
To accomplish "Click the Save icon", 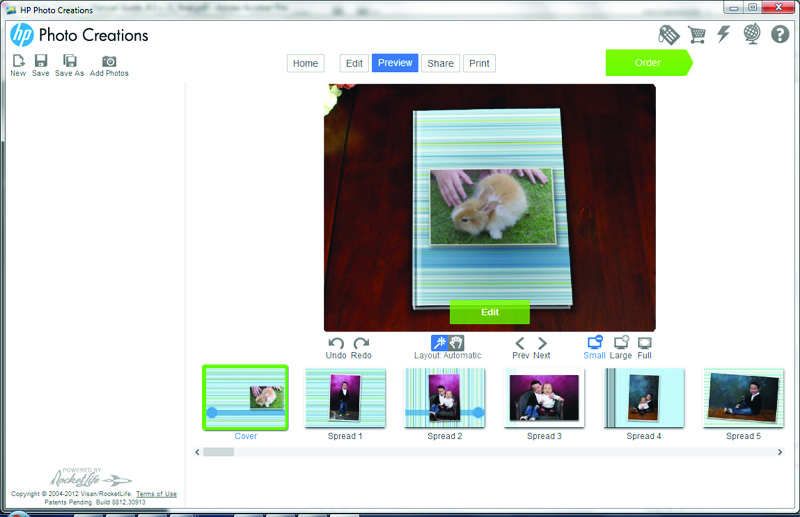I will click(x=41, y=61).
